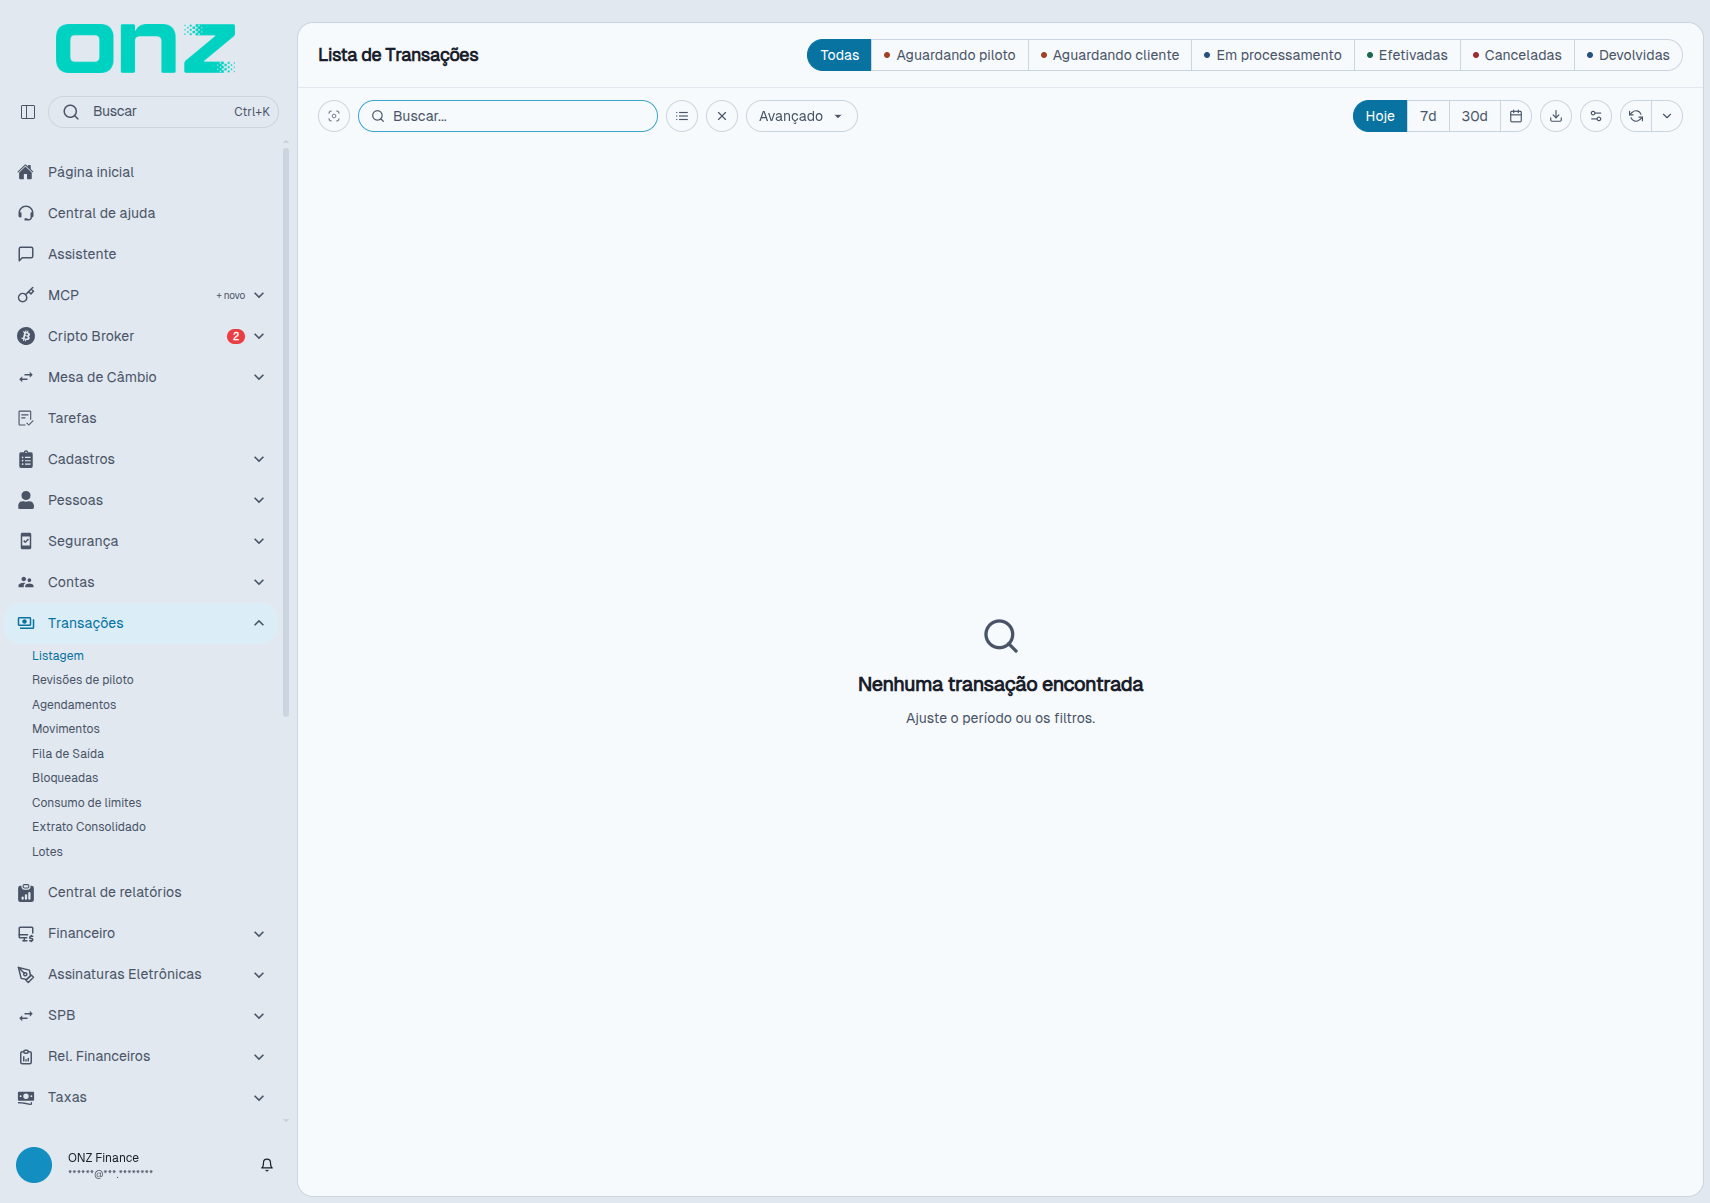Open the sidebar Buscar Ctrl+K search
This screenshot has height=1203, width=1710.
point(164,112)
